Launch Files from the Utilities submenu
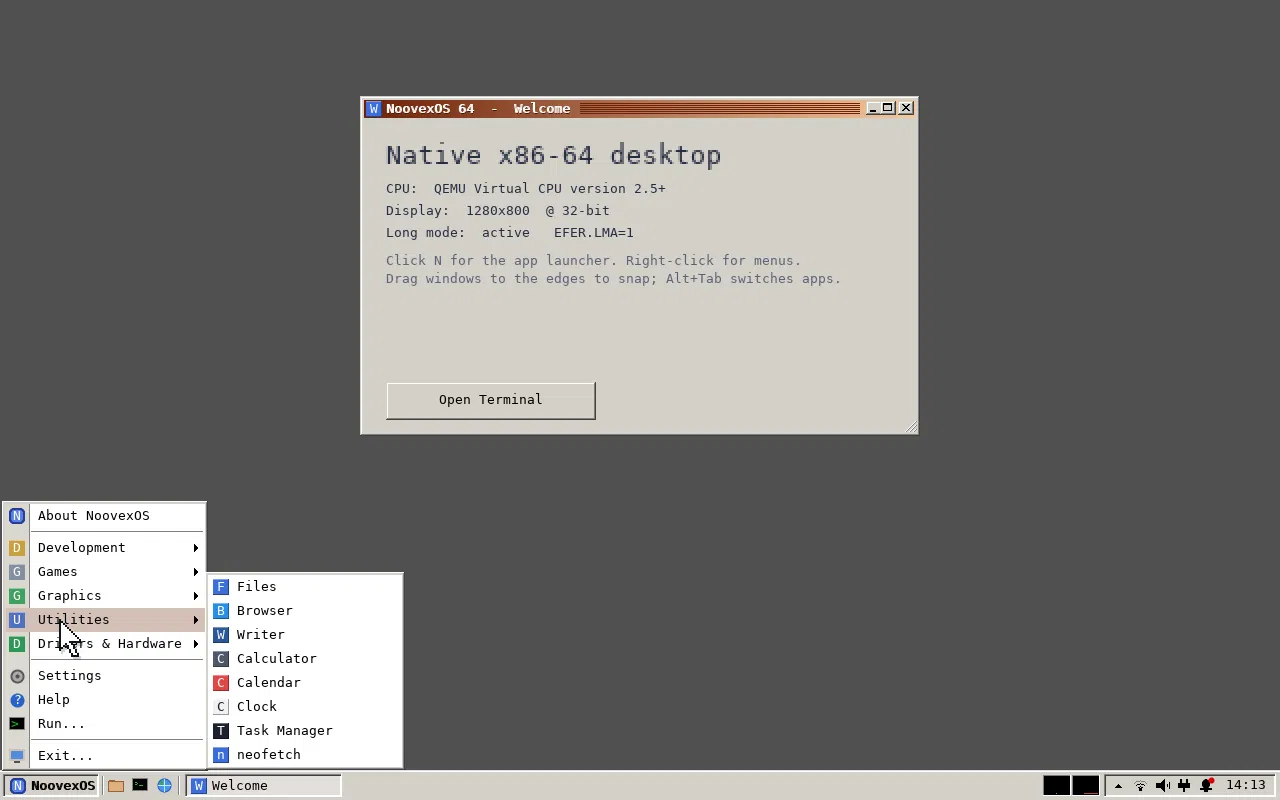Image resolution: width=1280 pixels, height=800 pixels. click(x=305, y=587)
